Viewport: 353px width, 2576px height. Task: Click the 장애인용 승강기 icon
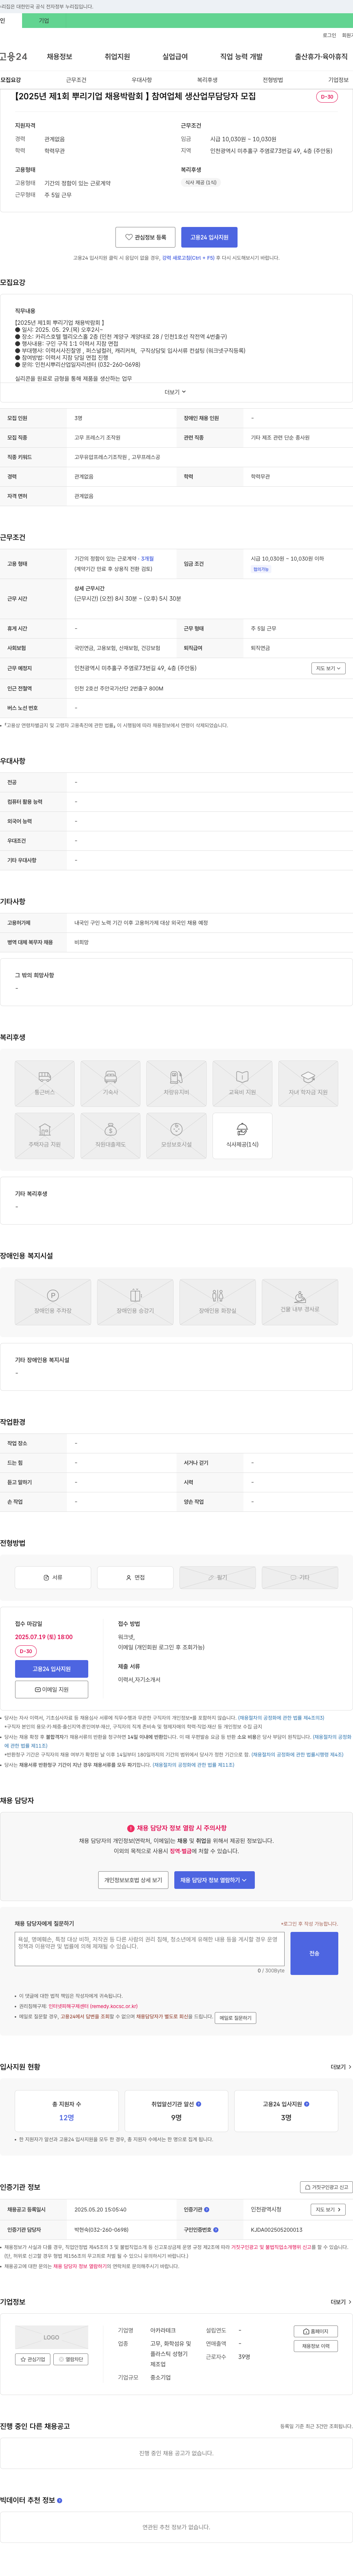(135, 1302)
